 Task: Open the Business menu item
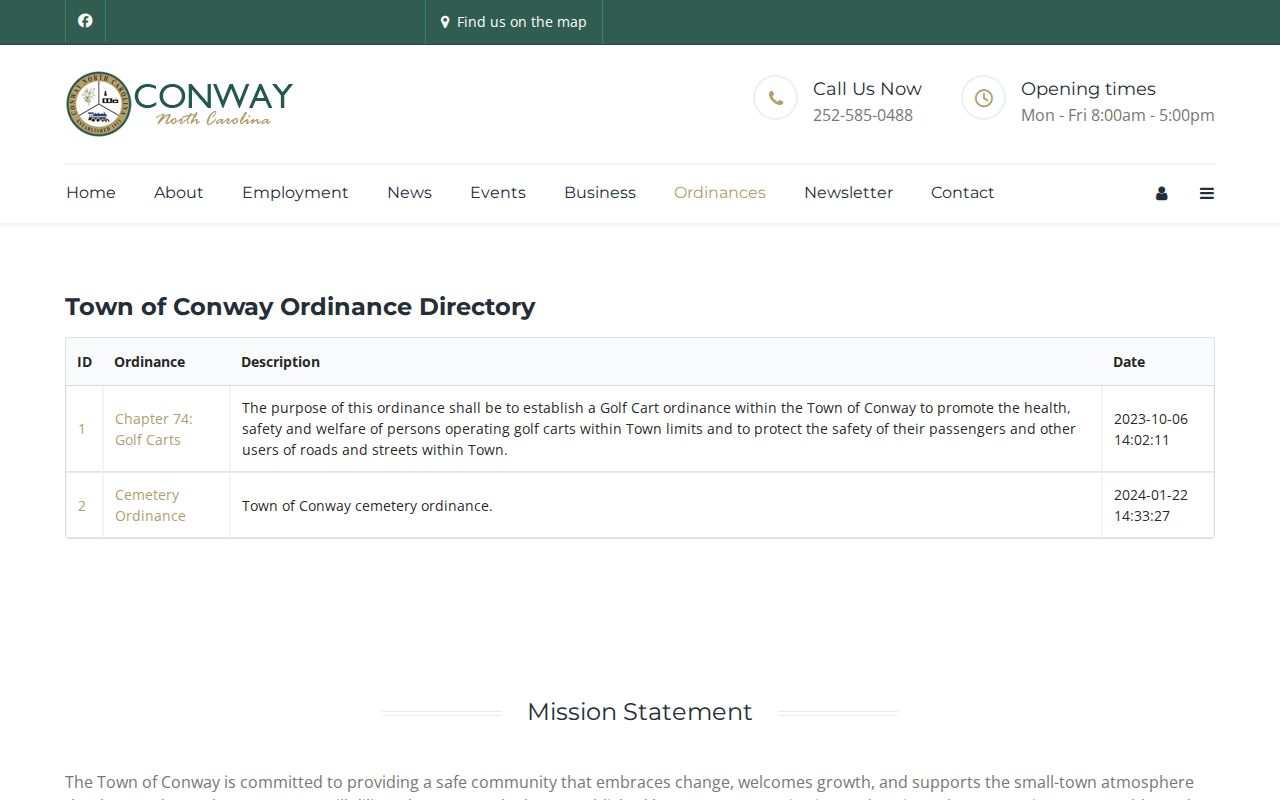tap(600, 193)
